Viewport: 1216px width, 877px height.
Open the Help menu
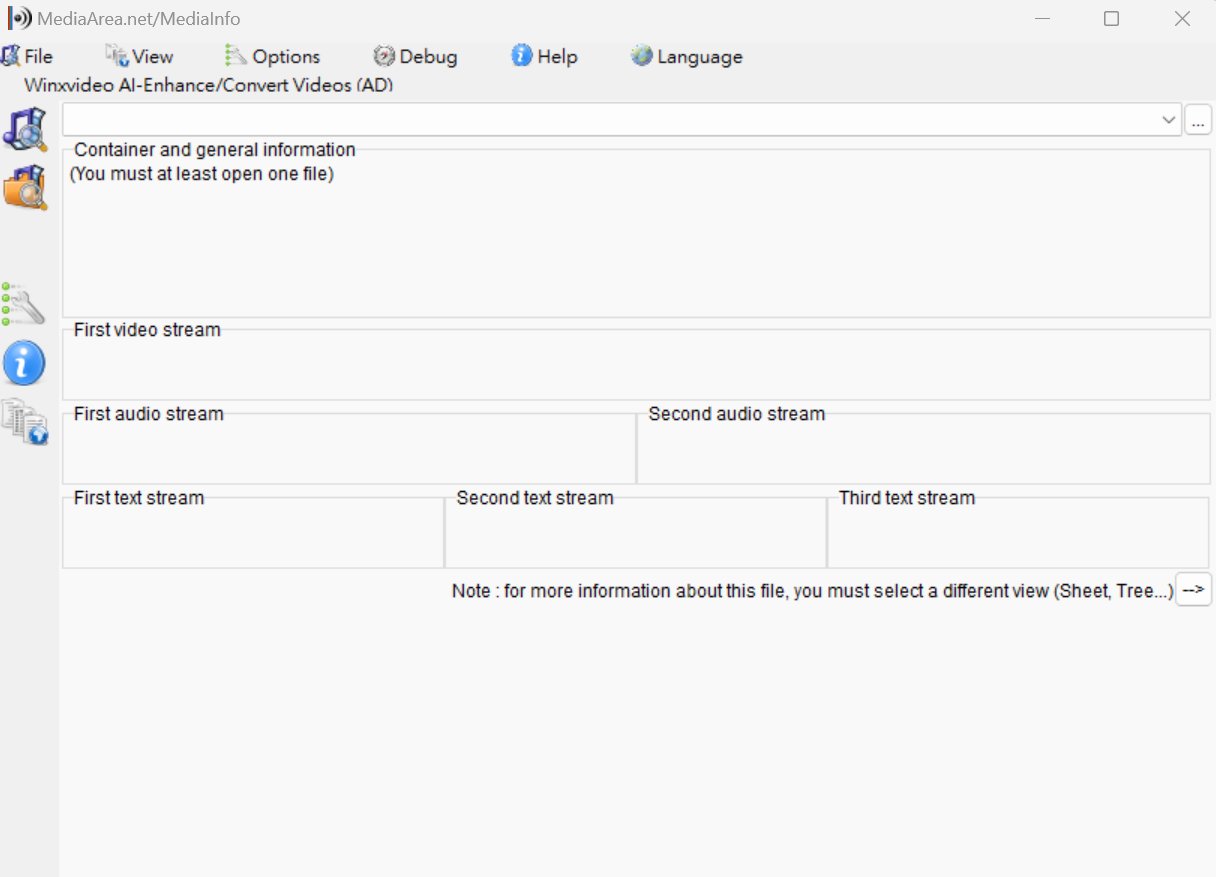545,57
